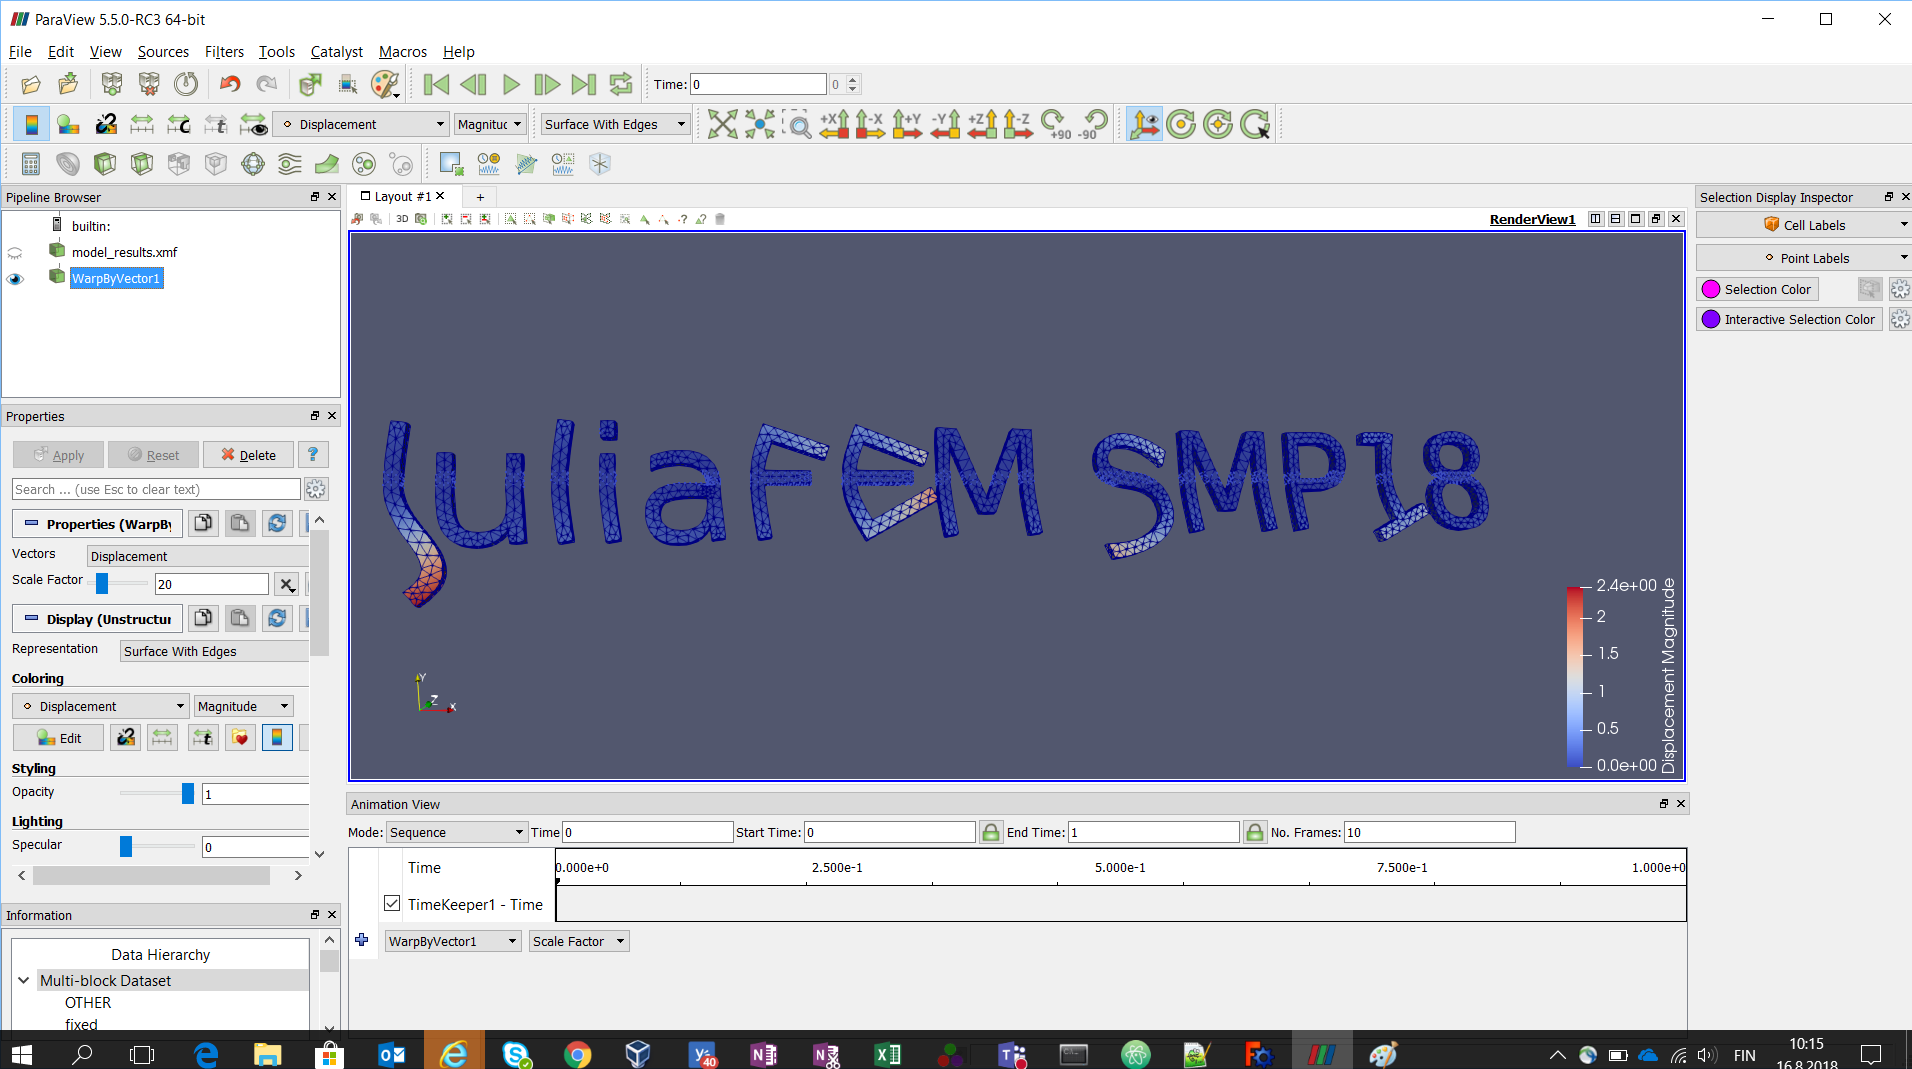The image size is (1912, 1069).
Task: Click the Calculator filter icon
Action: (31, 164)
